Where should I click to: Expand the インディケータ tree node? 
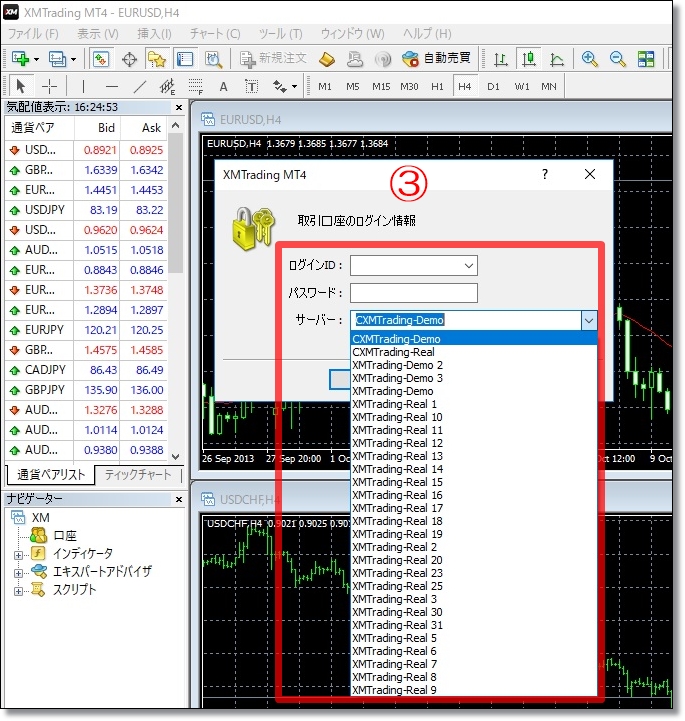(18, 555)
